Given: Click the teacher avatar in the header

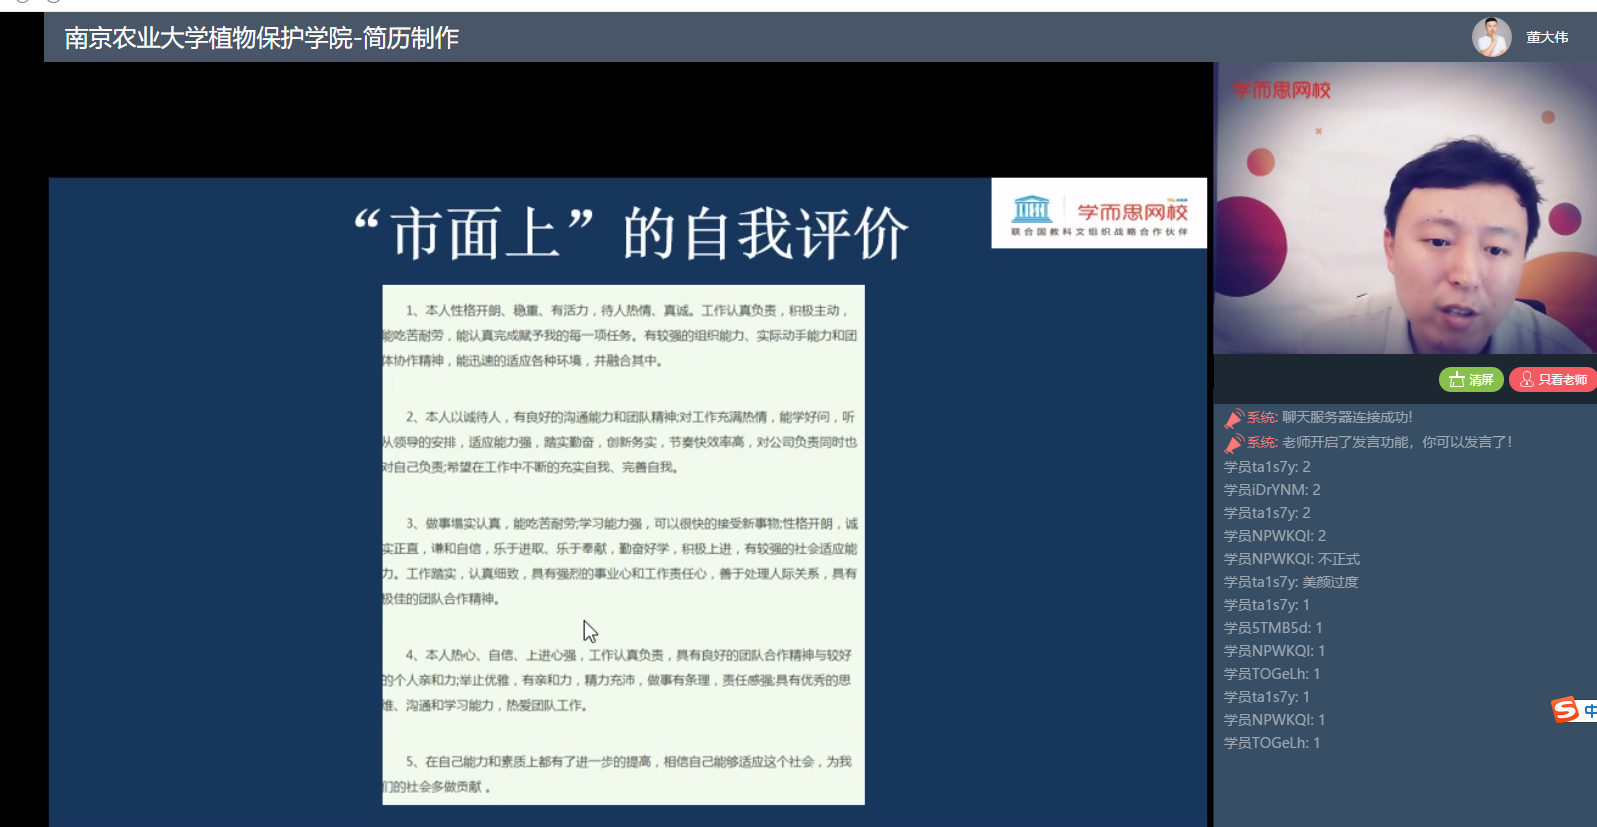Looking at the screenshot, I should click(1491, 37).
